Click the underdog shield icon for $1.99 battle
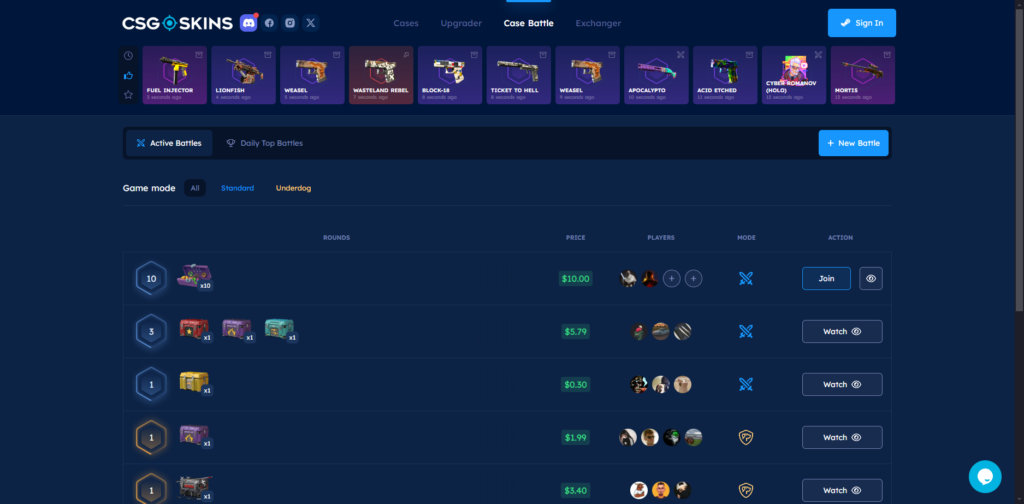The image size is (1024, 504). 746,437
